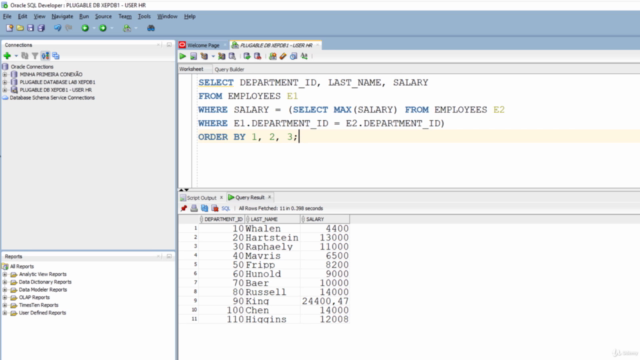Viewport: 640px width, 360px height.
Task: Open the File menu
Action: (x=7, y=16)
